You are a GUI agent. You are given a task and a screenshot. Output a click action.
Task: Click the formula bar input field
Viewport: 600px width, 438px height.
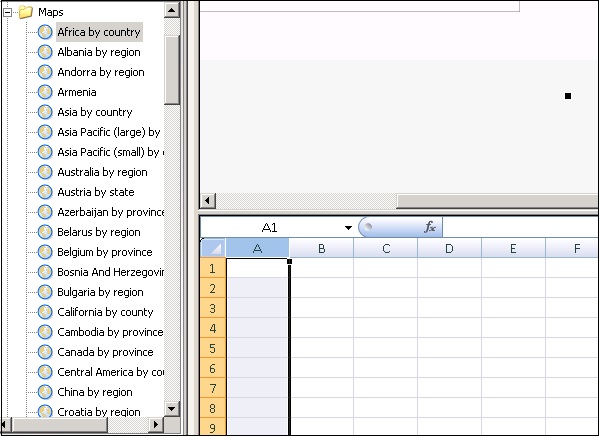[520, 228]
